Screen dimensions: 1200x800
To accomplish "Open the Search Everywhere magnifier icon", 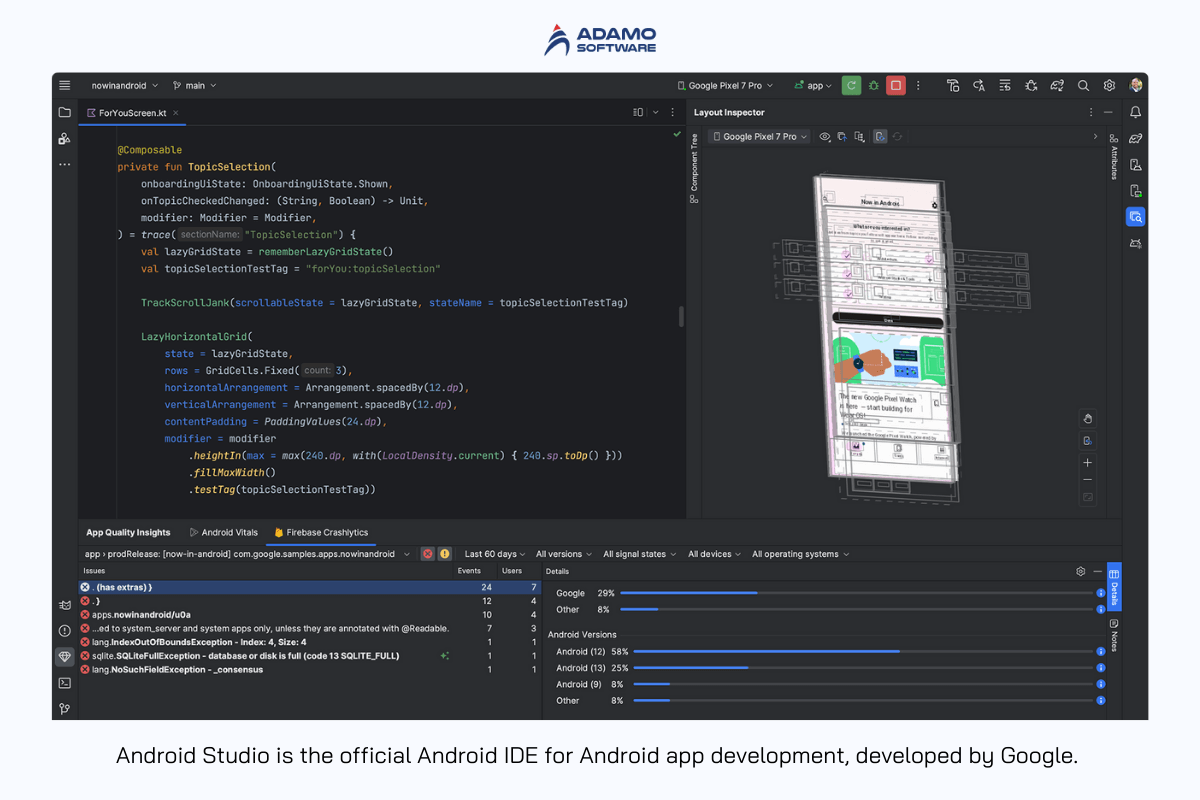I will [1083, 86].
